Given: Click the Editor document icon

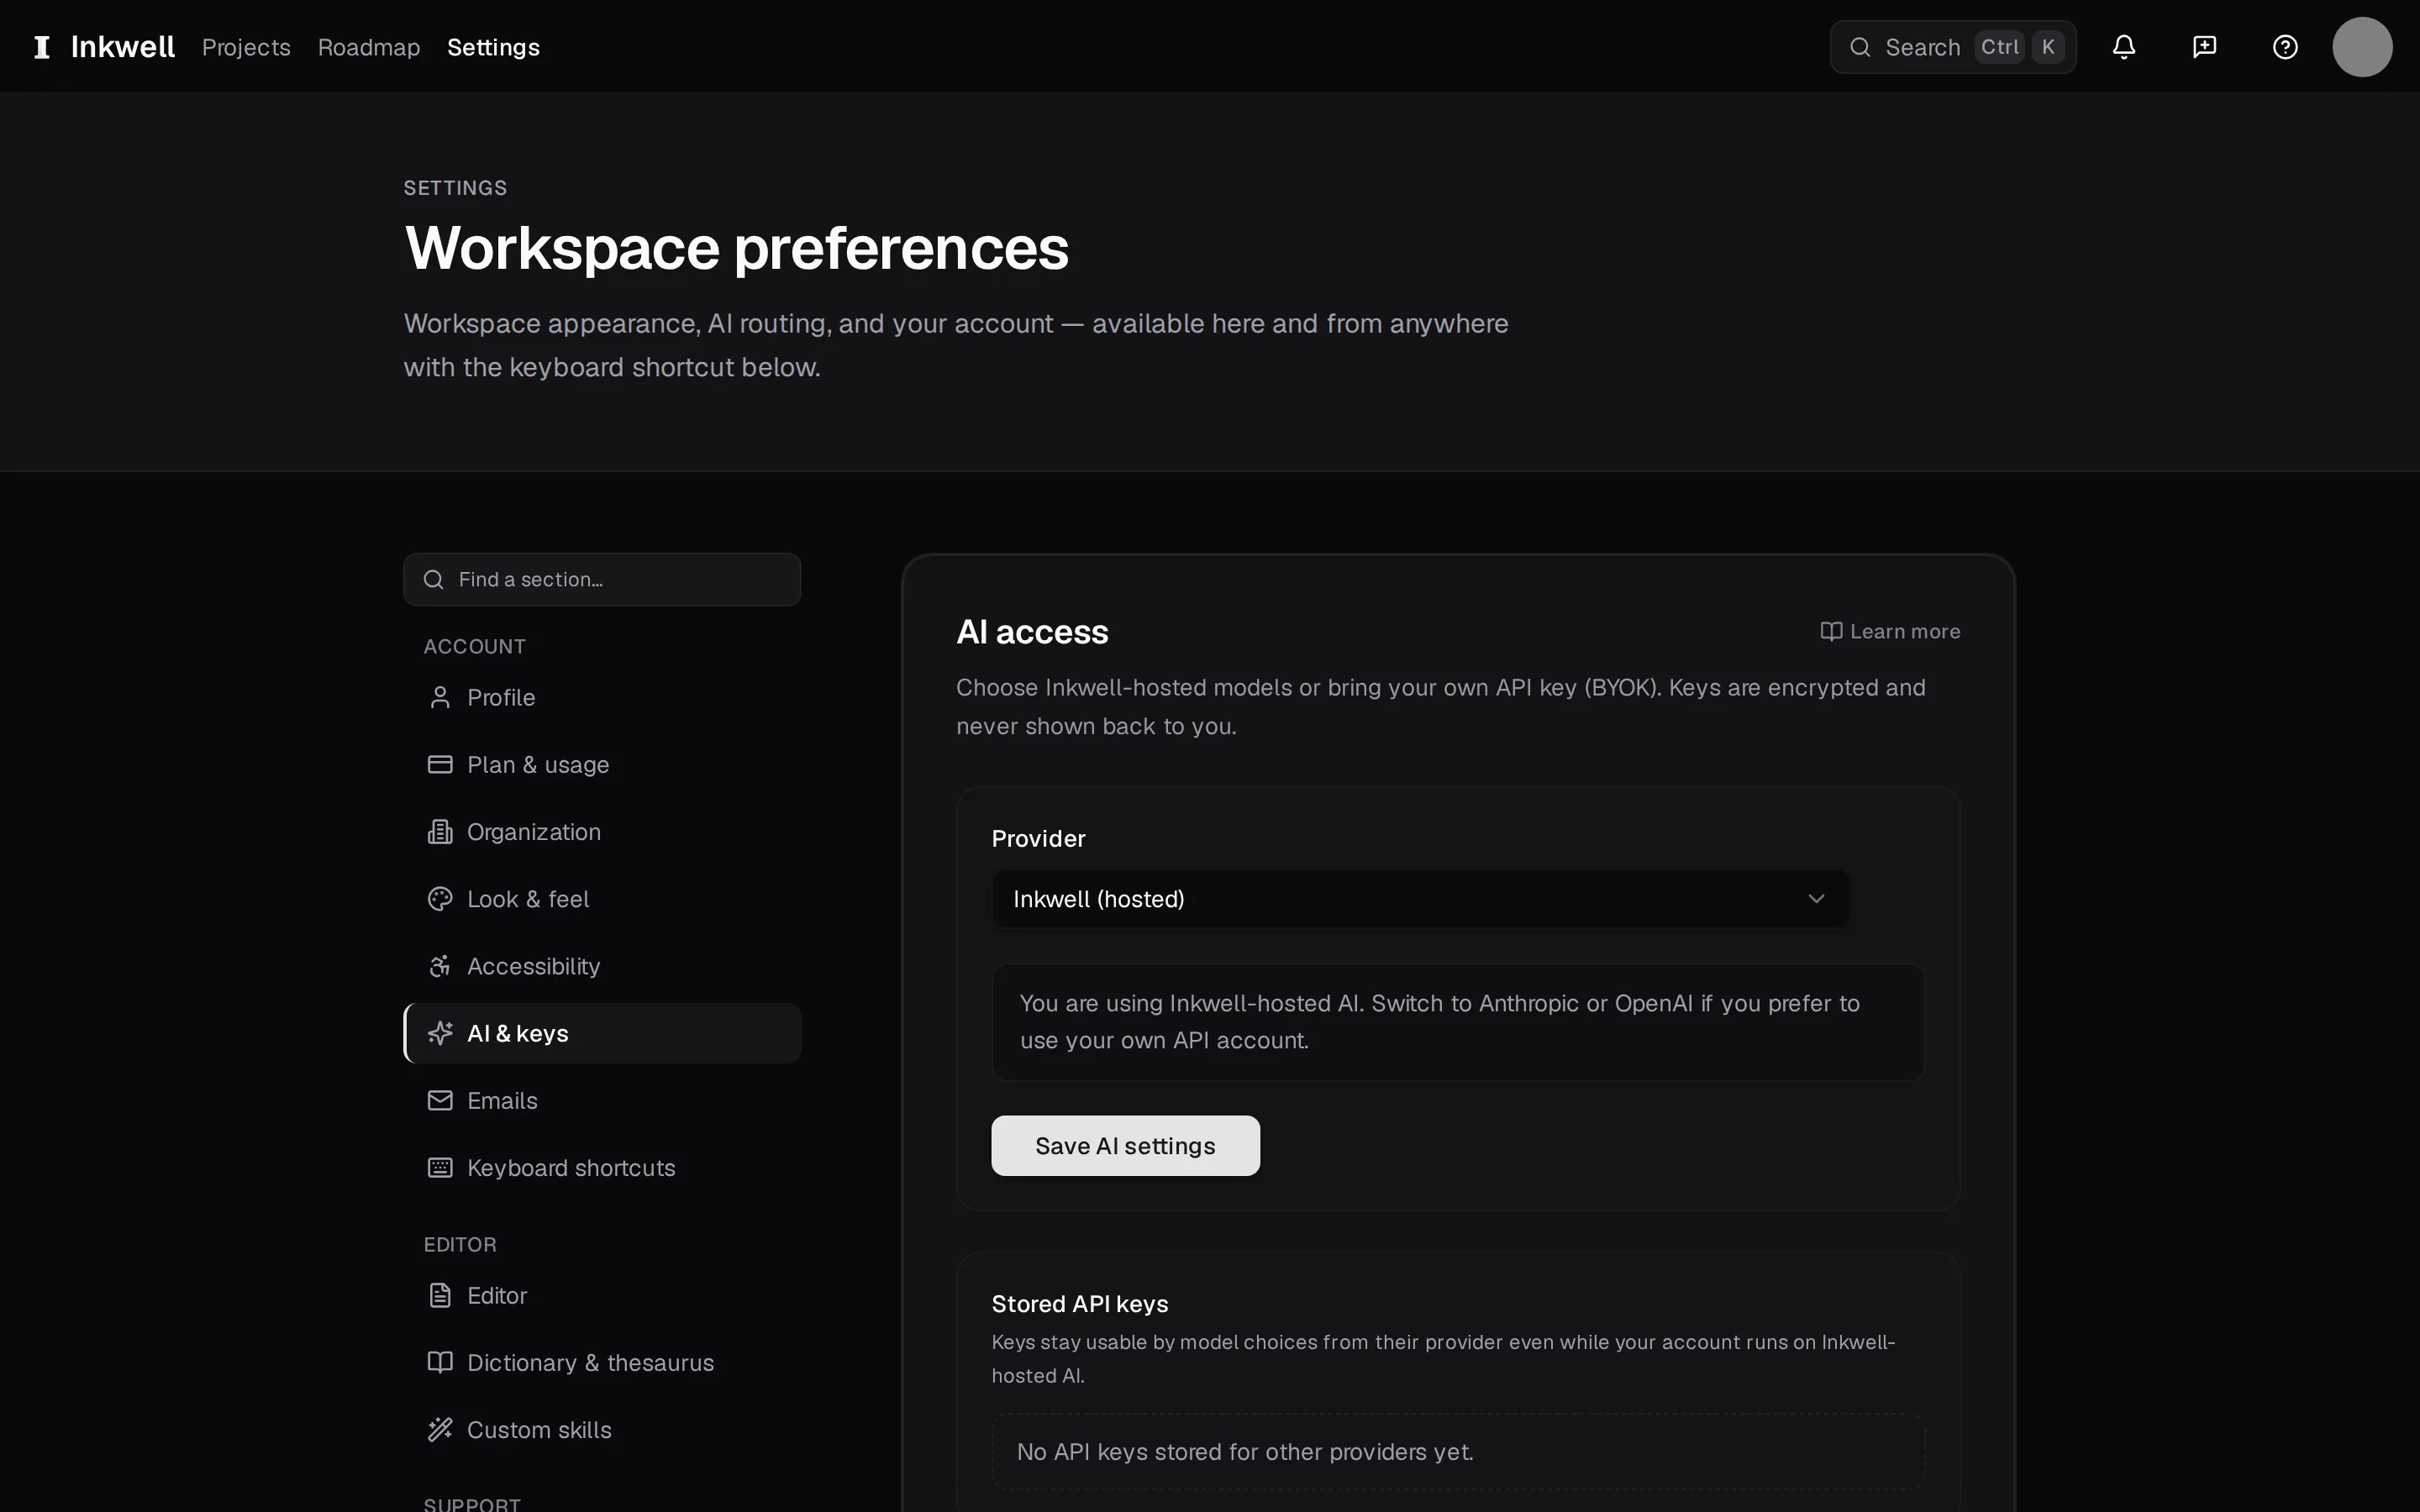Looking at the screenshot, I should (440, 1295).
